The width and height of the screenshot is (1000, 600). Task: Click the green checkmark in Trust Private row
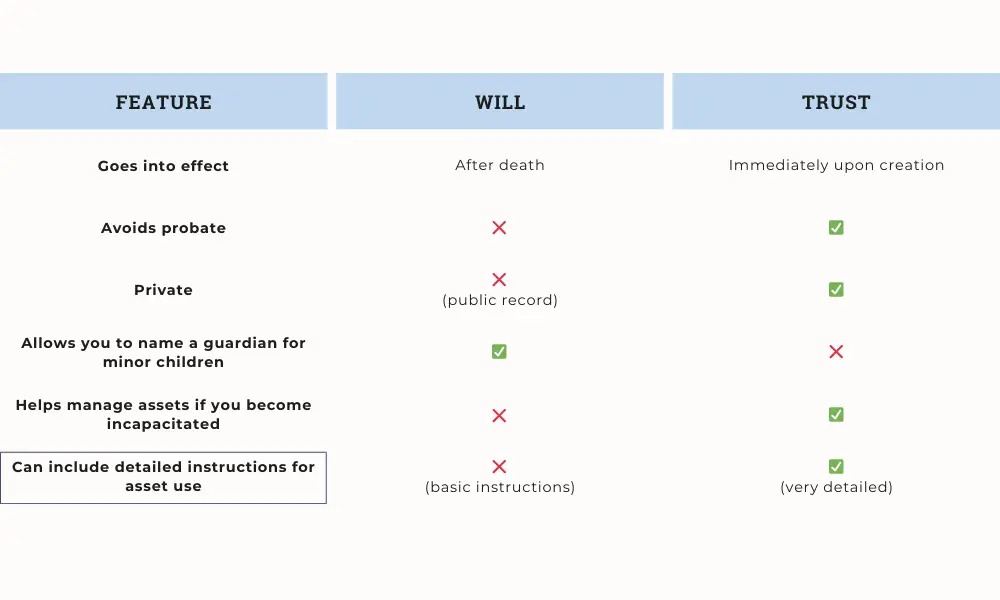click(836, 290)
